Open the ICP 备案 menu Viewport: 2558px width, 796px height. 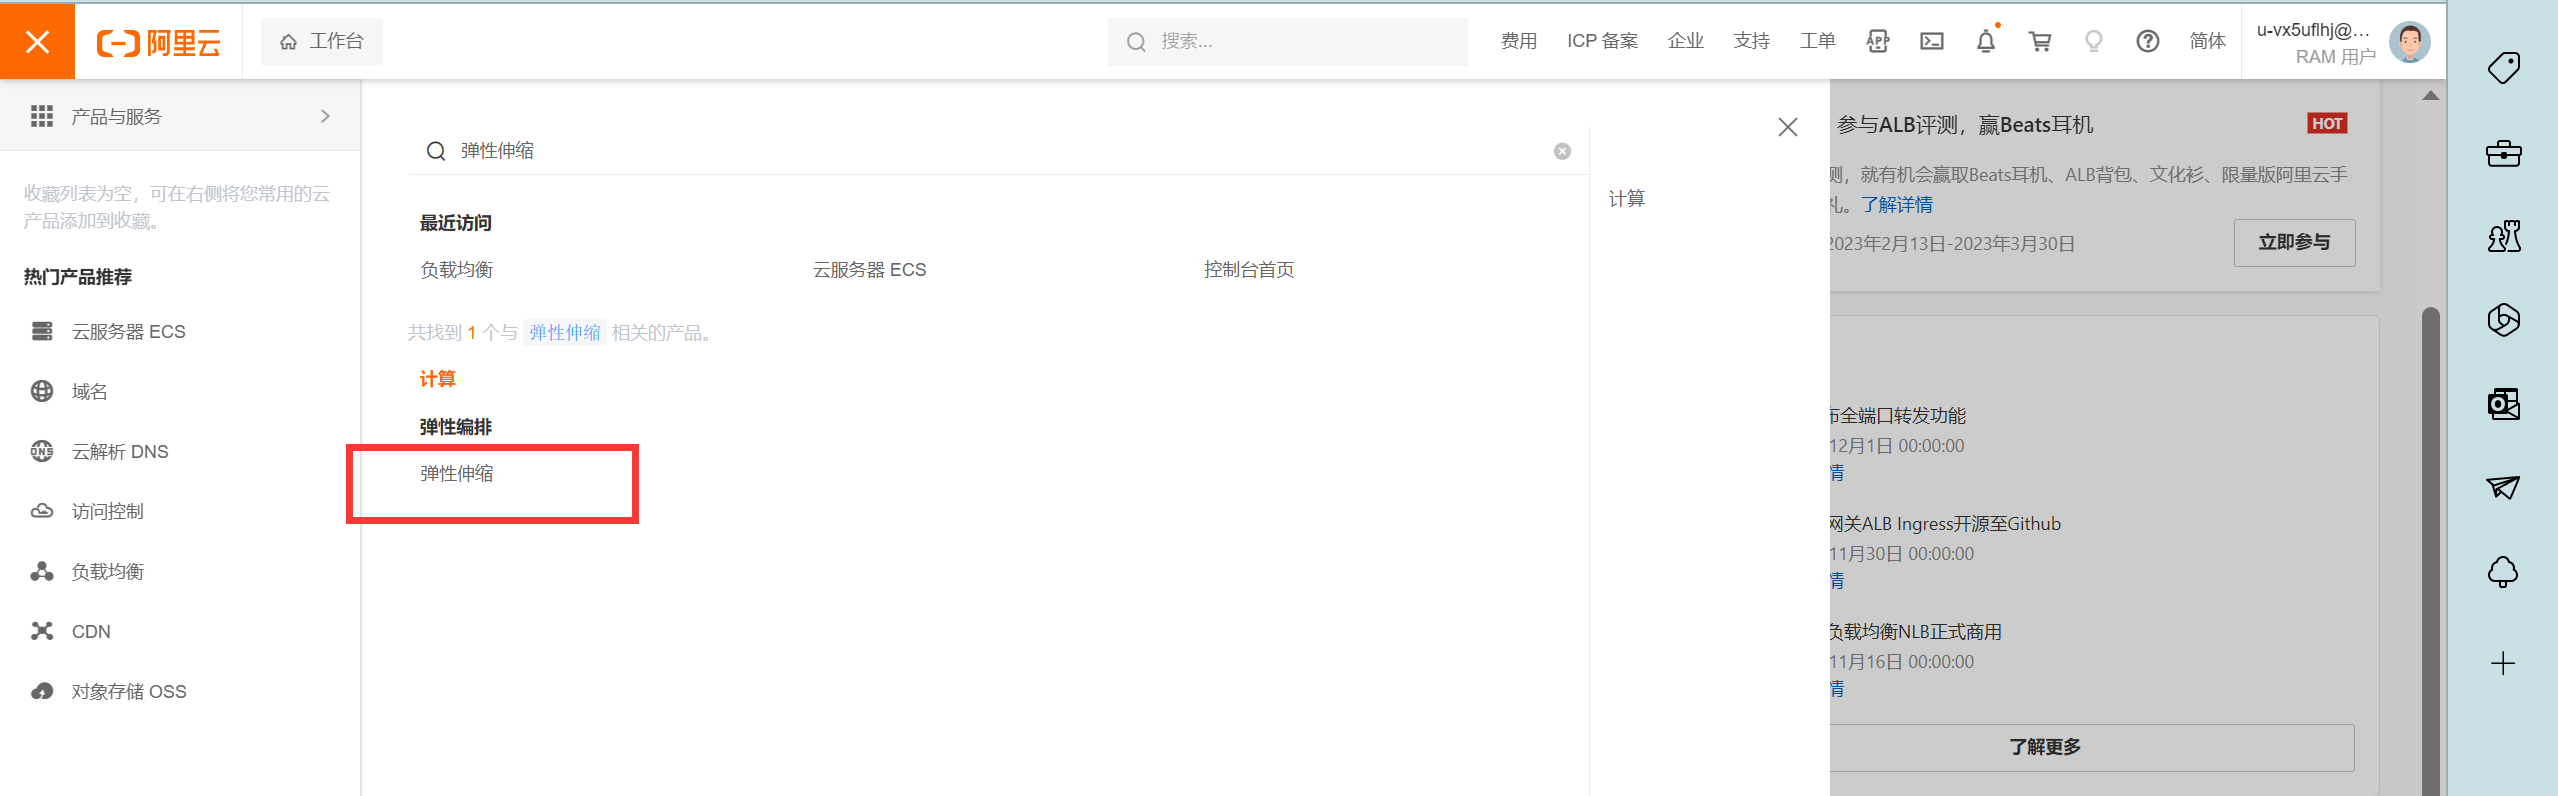pos(1602,41)
